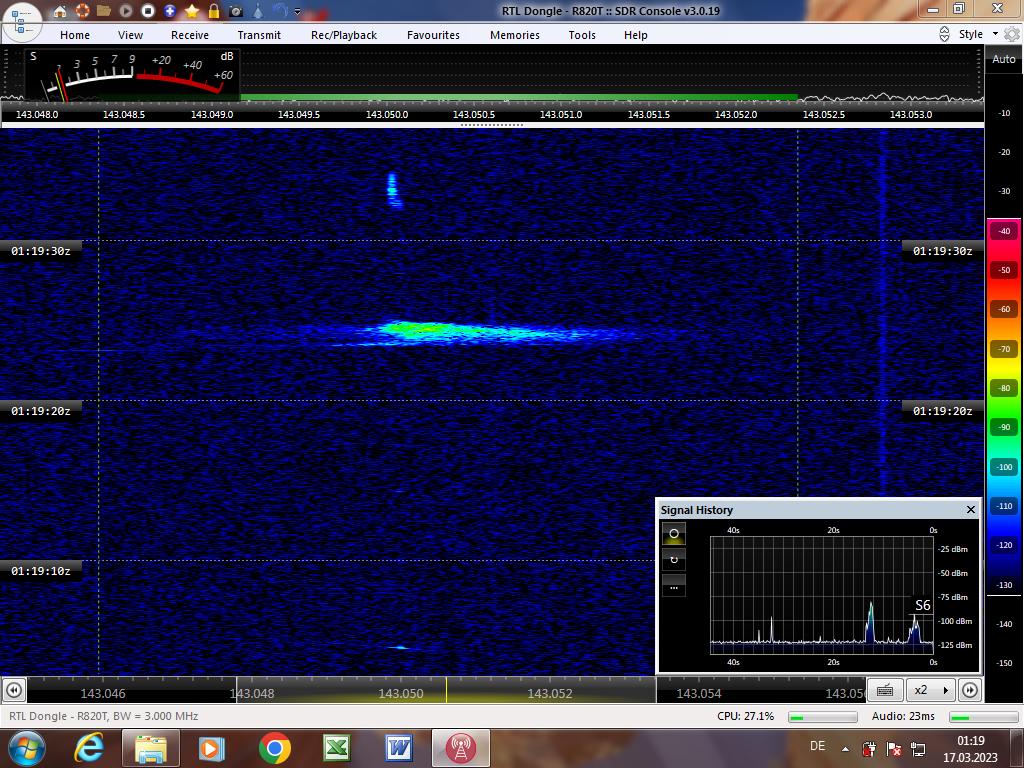Click the keyboard icon button
Viewport: 1024px width, 768px height.
tap(885, 690)
